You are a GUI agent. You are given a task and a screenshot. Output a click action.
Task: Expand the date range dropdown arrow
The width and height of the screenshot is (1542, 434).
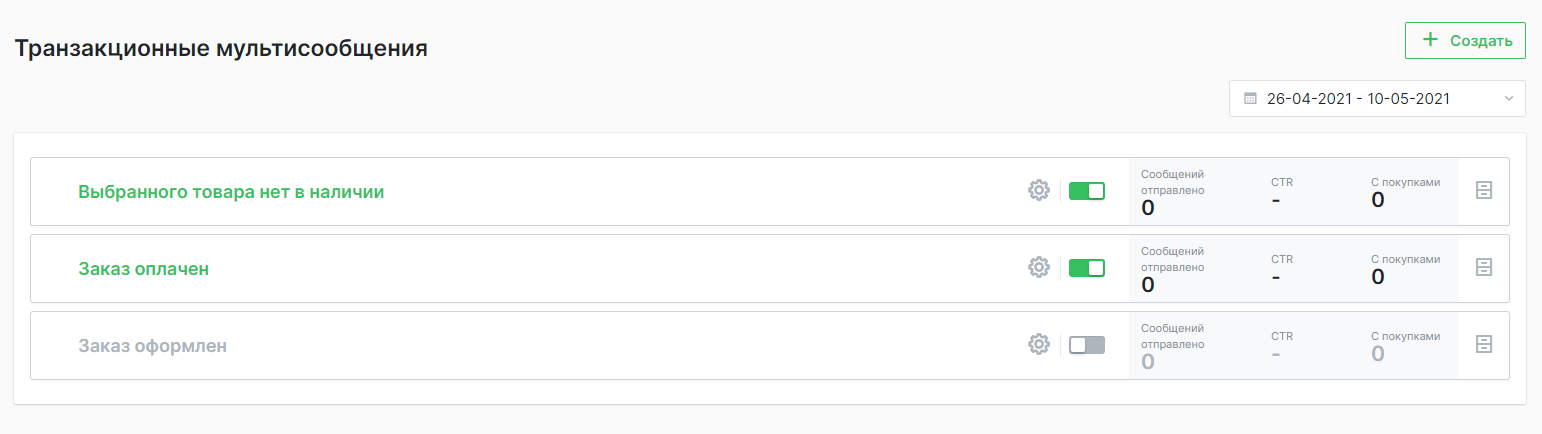tap(1508, 99)
